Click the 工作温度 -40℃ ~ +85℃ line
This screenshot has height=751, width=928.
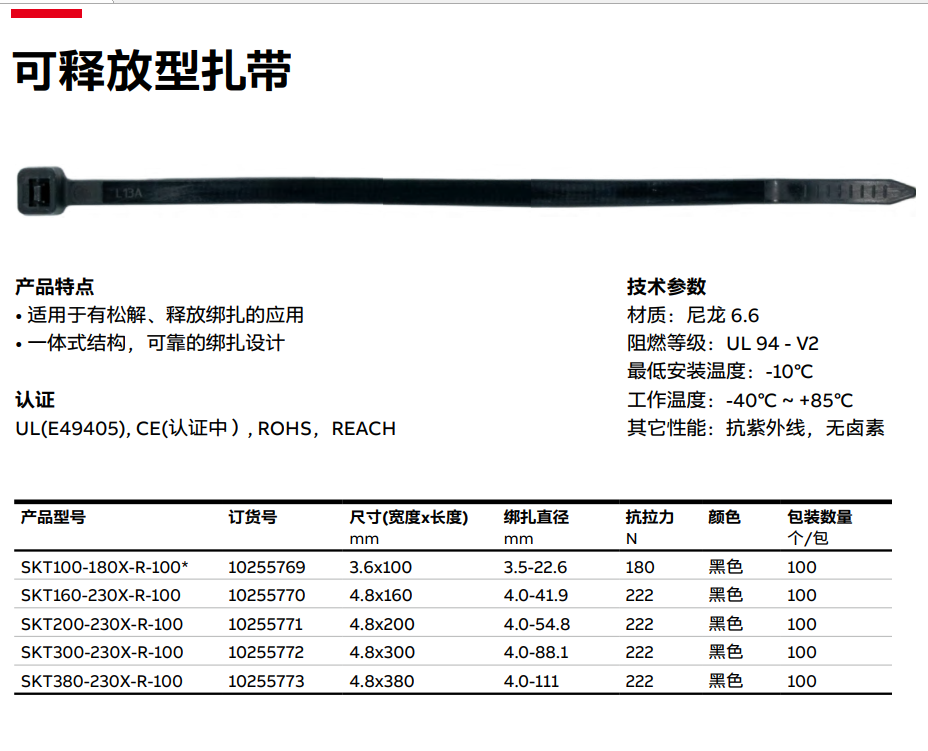point(740,401)
